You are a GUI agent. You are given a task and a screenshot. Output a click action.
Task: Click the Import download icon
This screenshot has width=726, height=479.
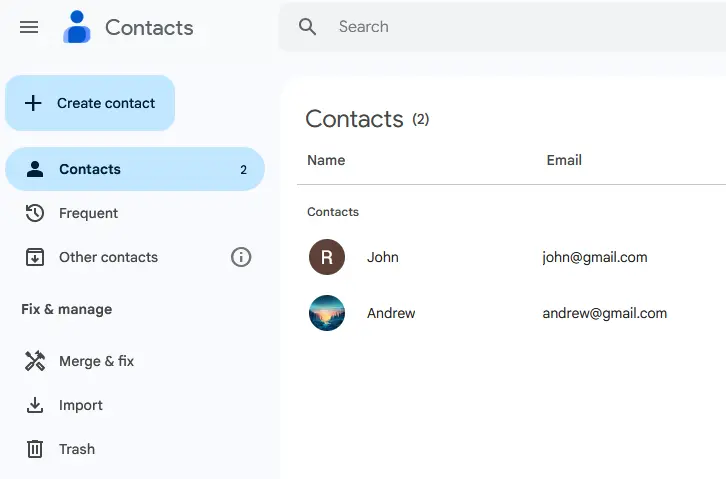point(35,405)
